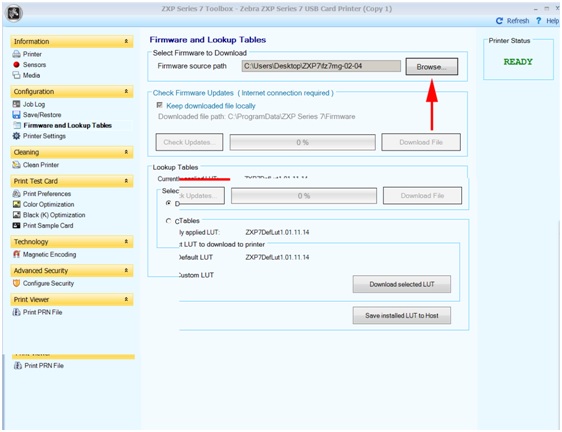Click the lower 0% progress bar in Lookup Tables
The height and width of the screenshot is (432, 562).
coord(304,196)
